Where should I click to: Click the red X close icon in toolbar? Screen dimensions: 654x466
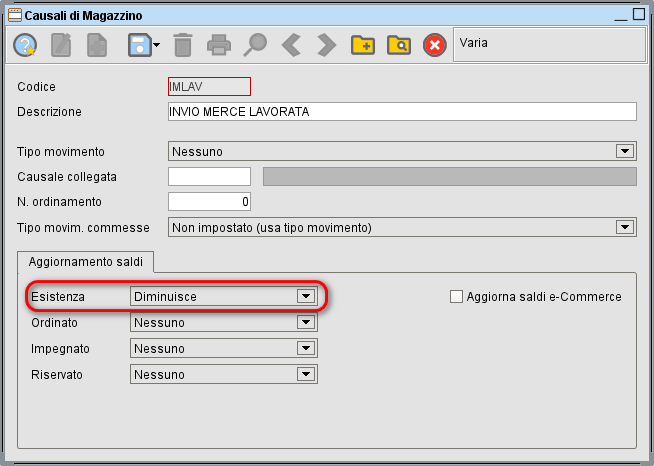pos(434,45)
